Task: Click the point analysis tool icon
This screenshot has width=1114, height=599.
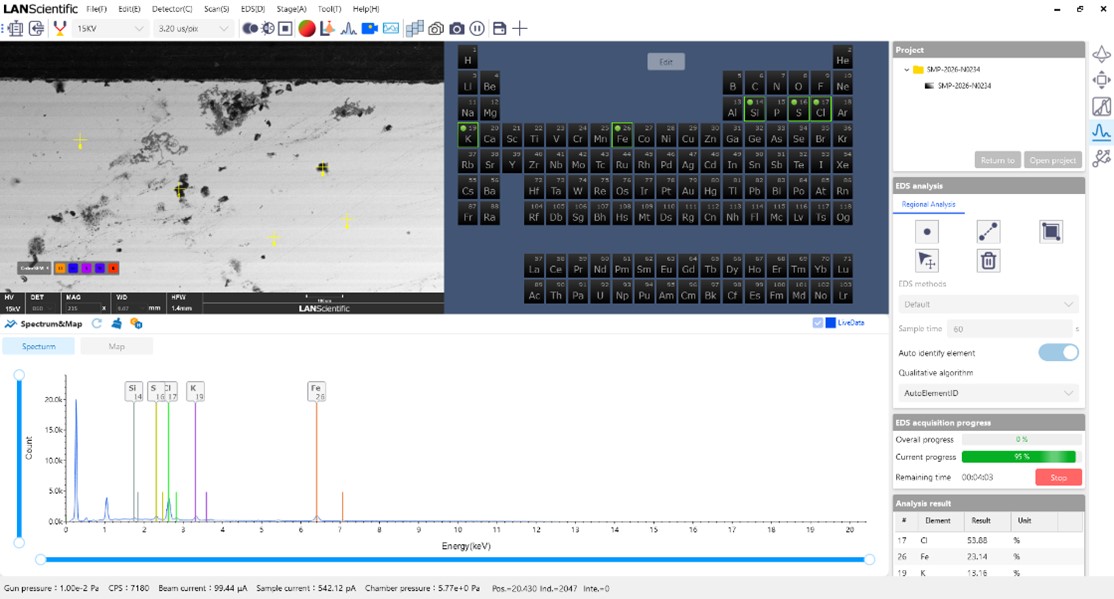Action: [927, 232]
